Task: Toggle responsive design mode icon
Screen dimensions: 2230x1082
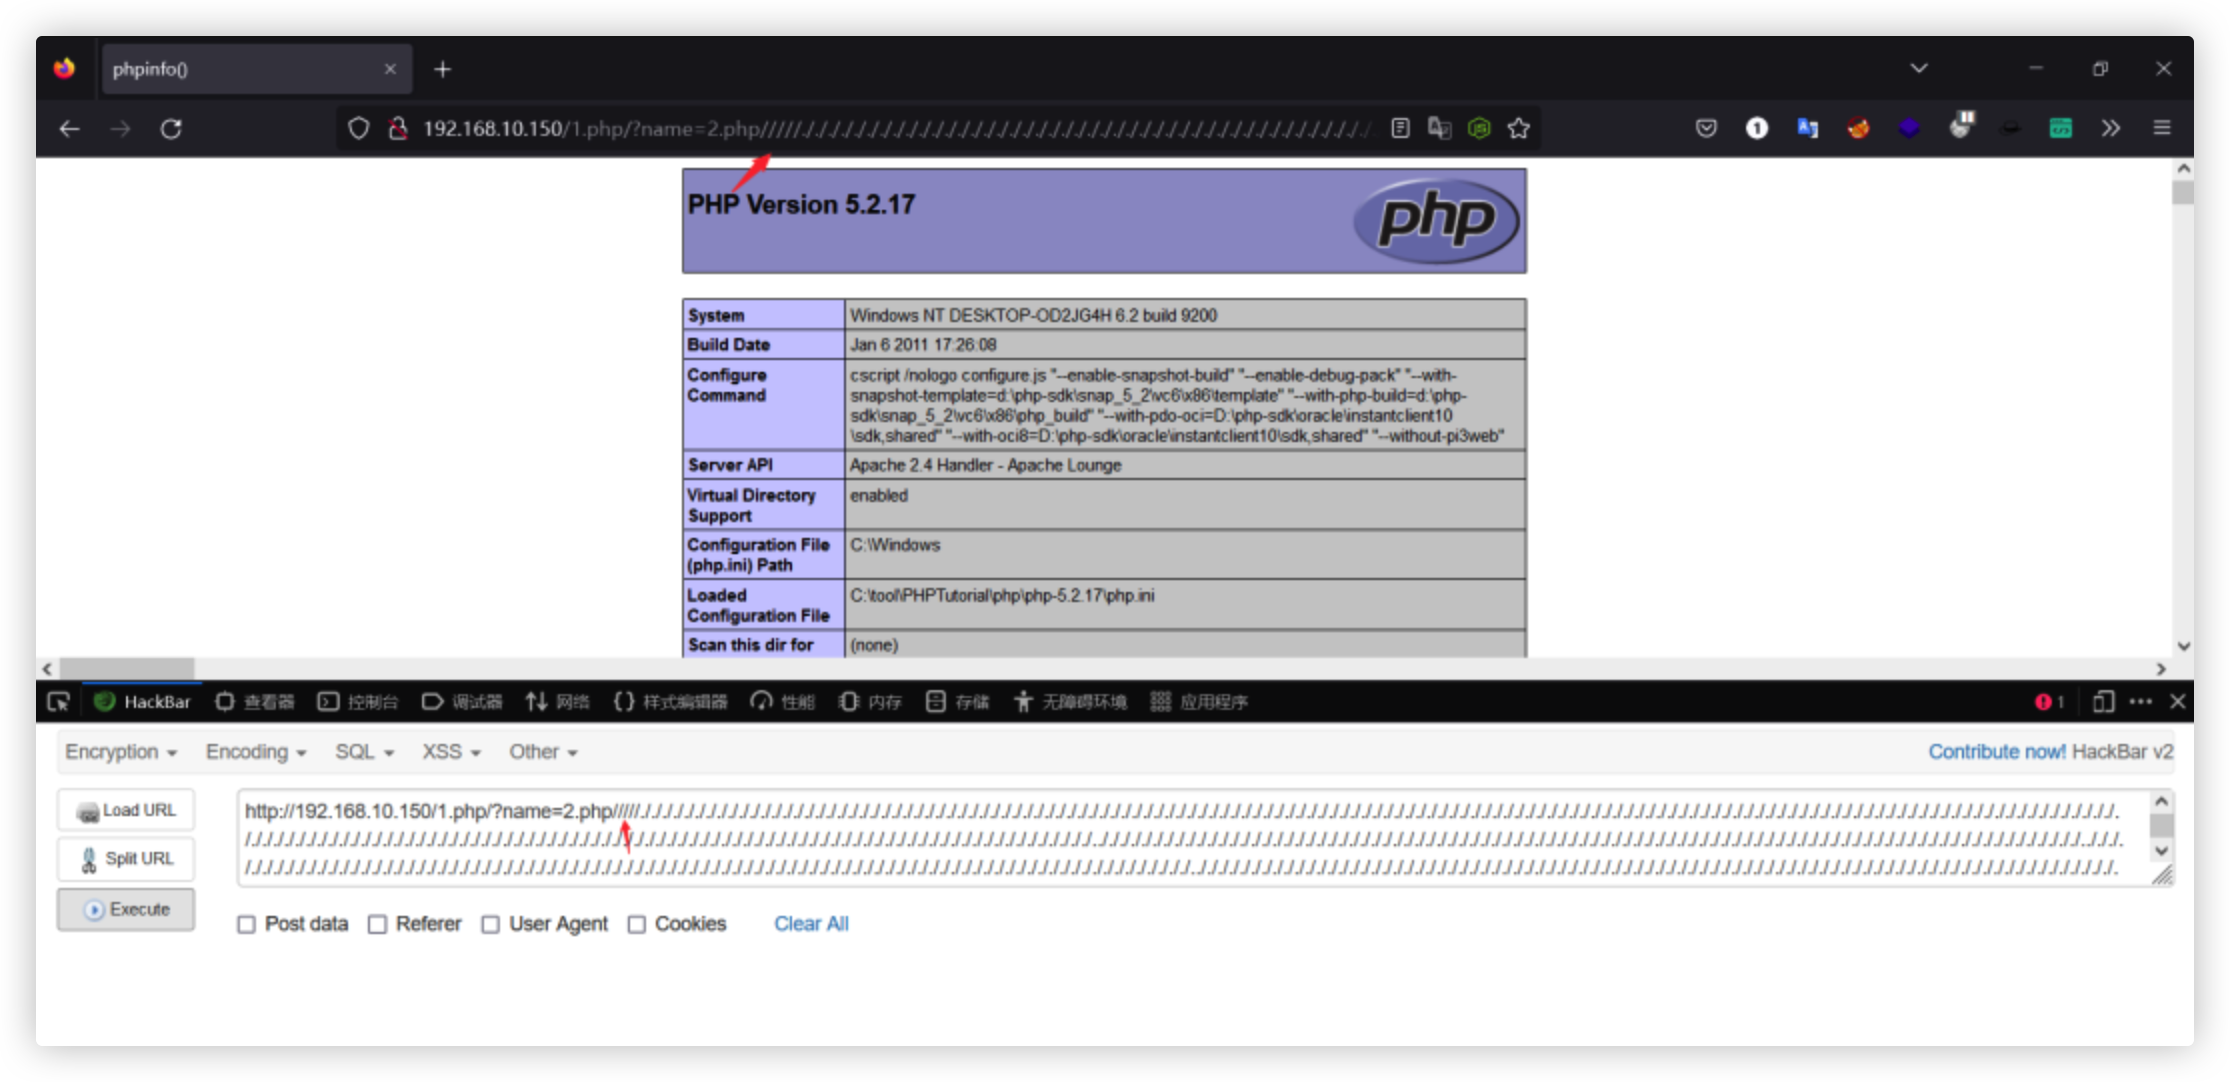Action: (2103, 702)
